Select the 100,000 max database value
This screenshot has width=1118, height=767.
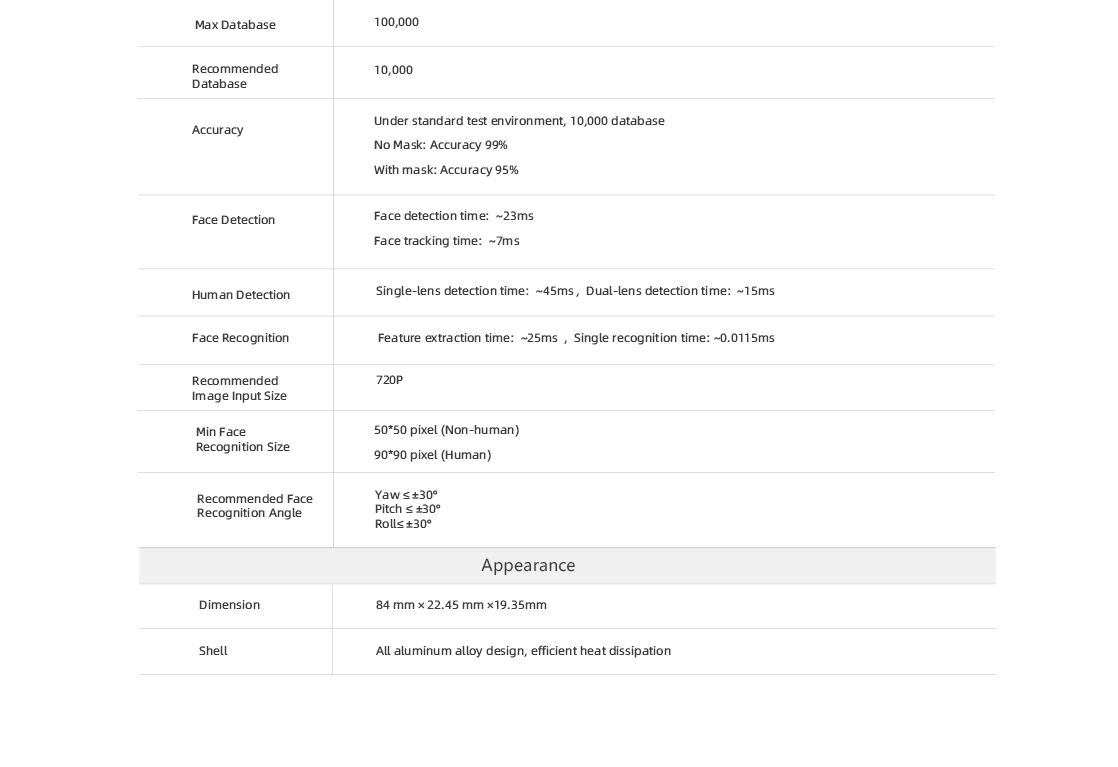(396, 22)
